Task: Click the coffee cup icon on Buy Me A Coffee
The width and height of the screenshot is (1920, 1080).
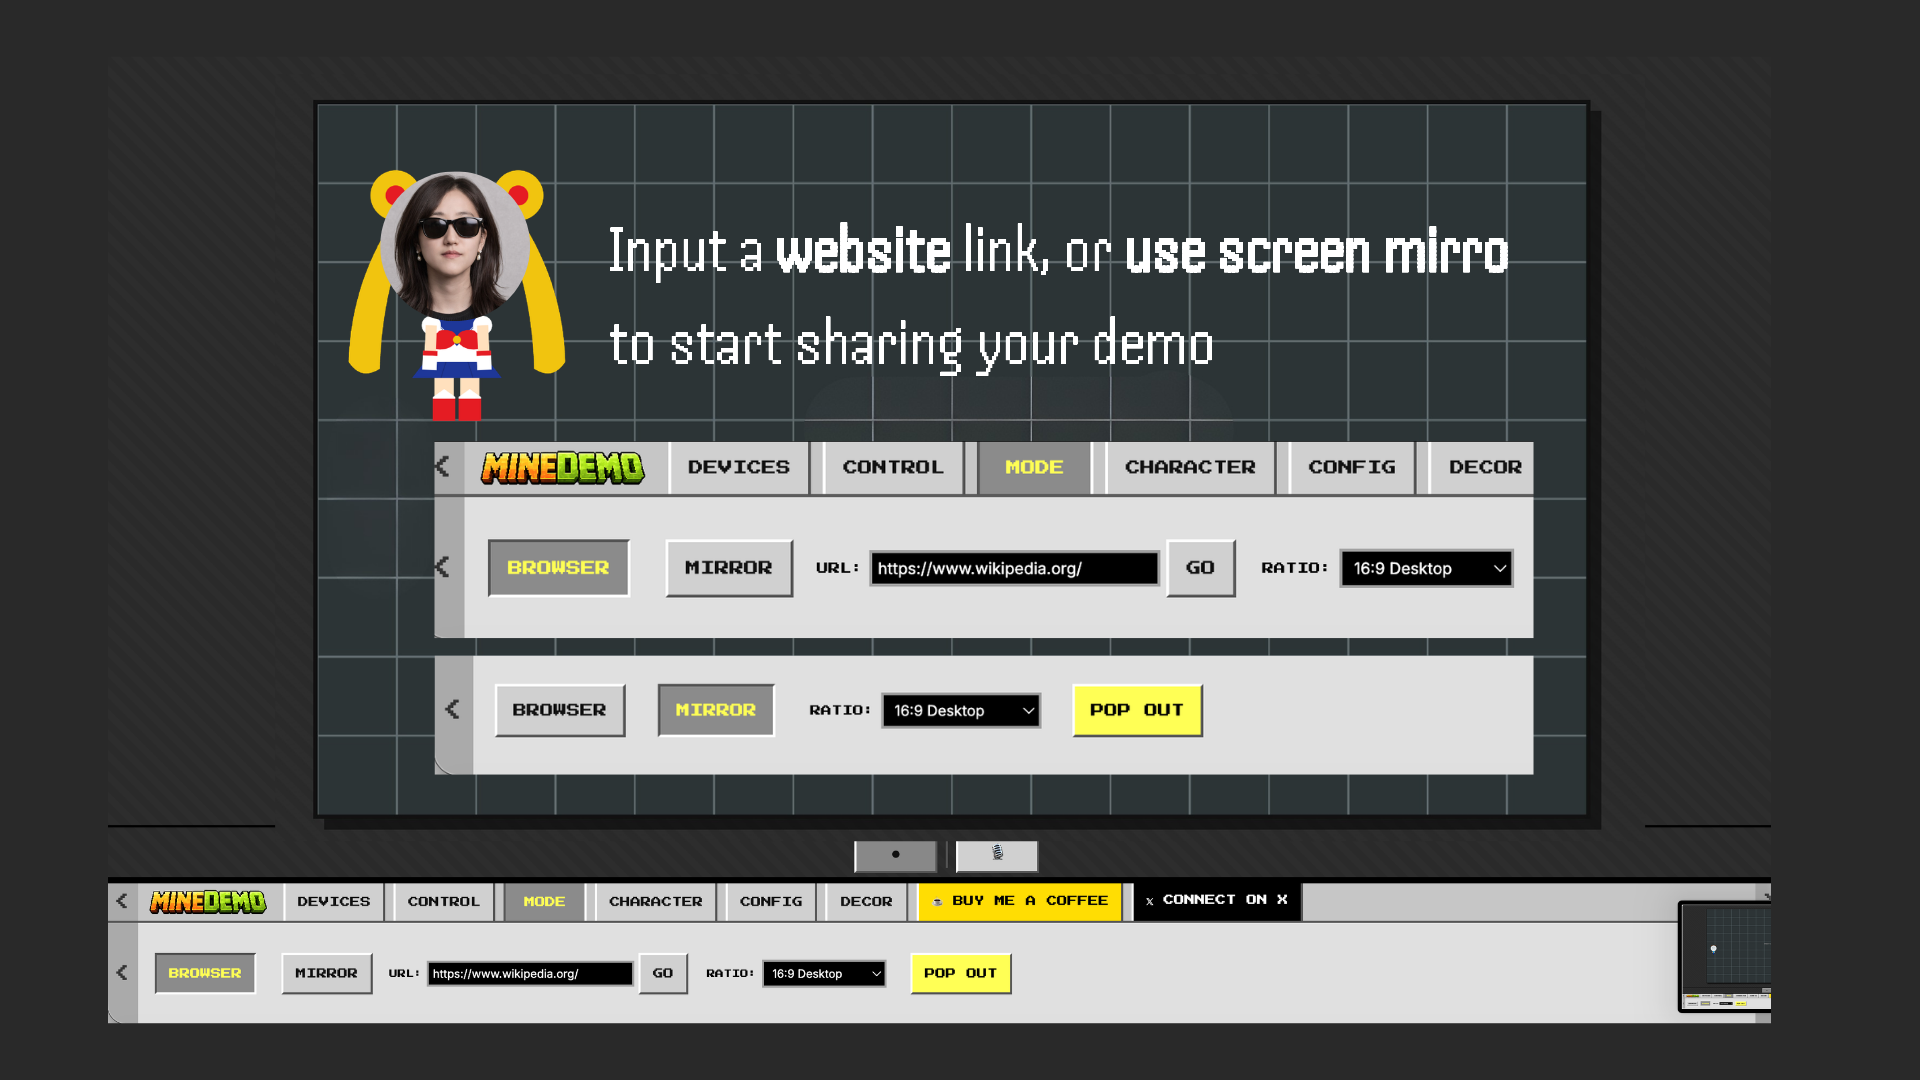Action: coord(937,900)
